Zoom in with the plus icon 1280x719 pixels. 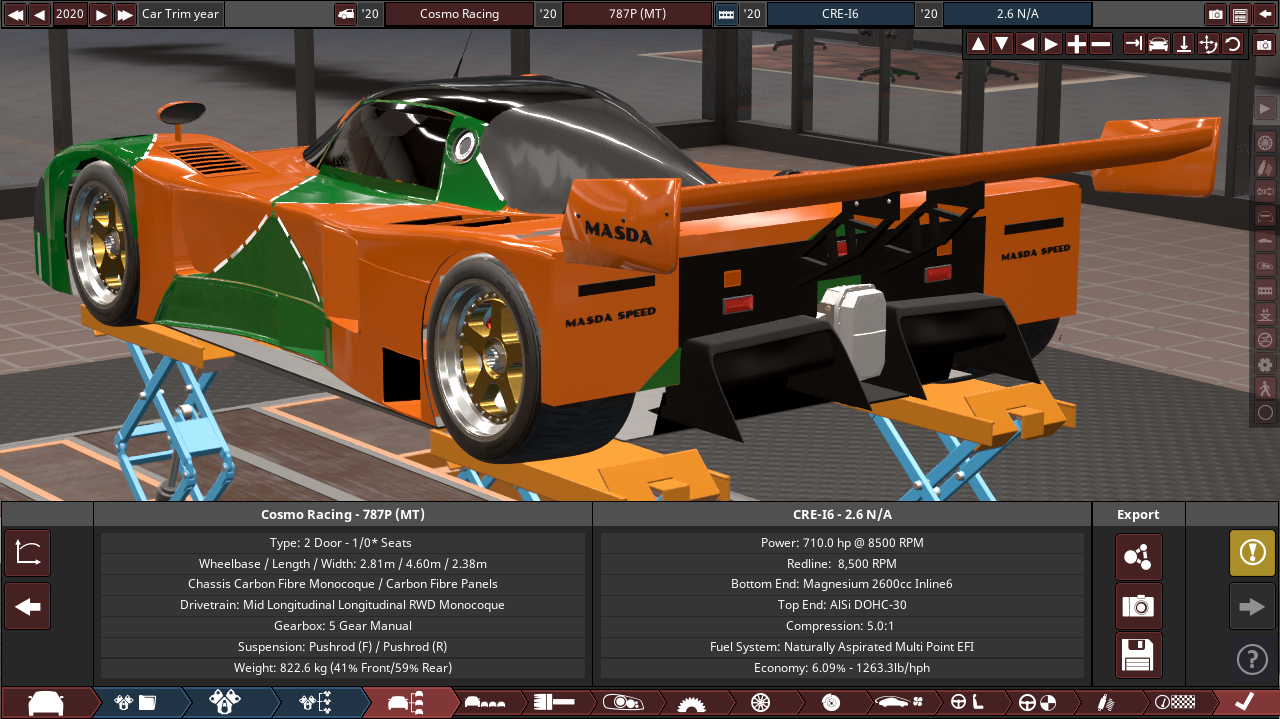click(1076, 44)
